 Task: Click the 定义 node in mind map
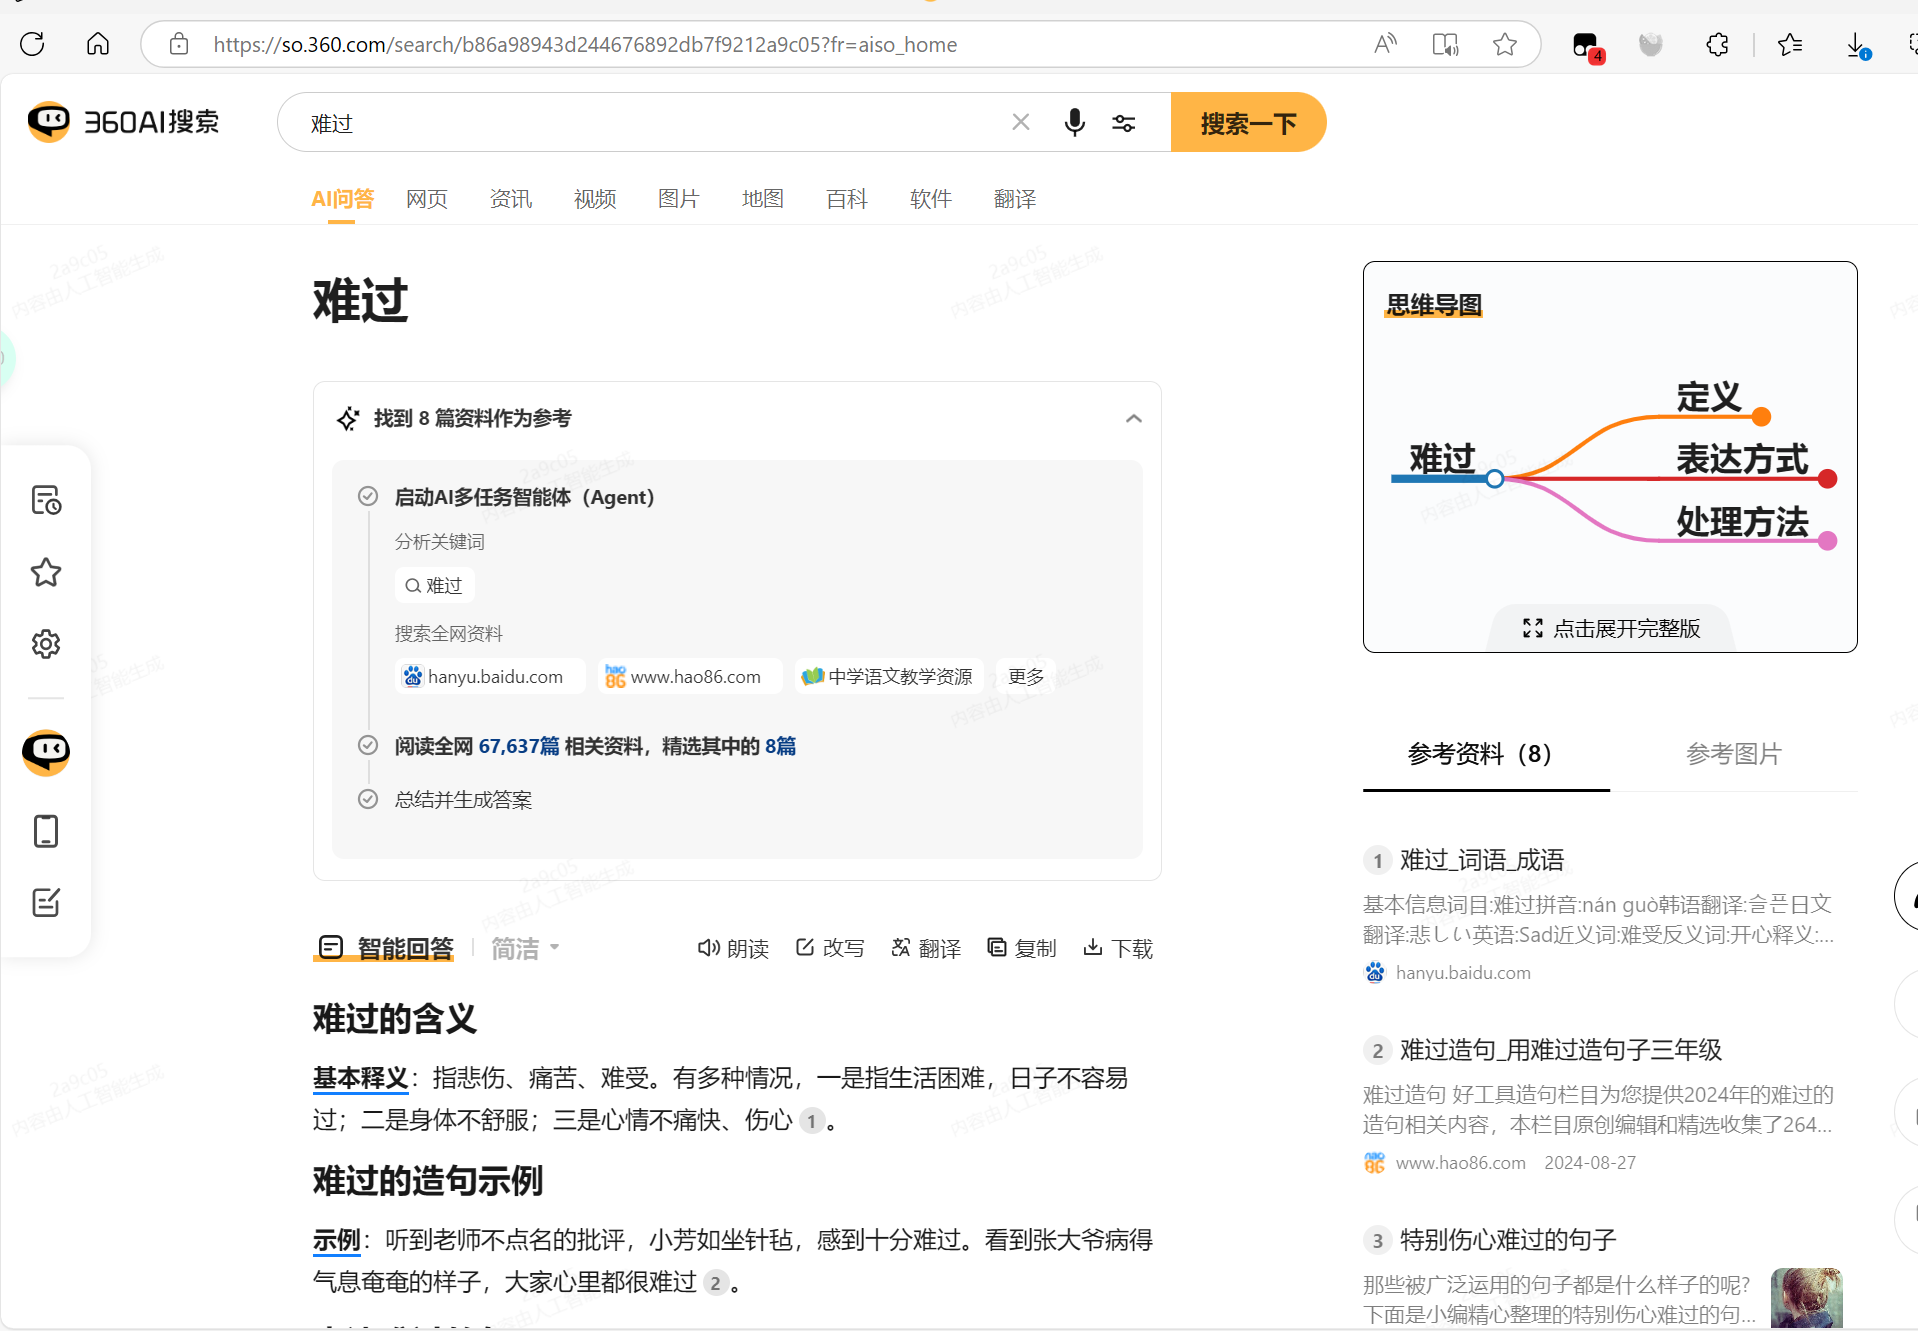click(1709, 398)
